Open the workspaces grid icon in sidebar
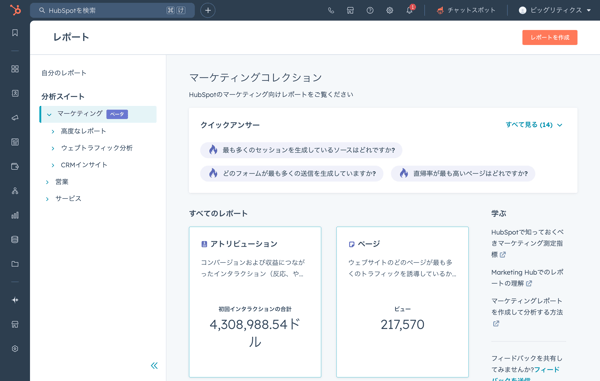 15,69
